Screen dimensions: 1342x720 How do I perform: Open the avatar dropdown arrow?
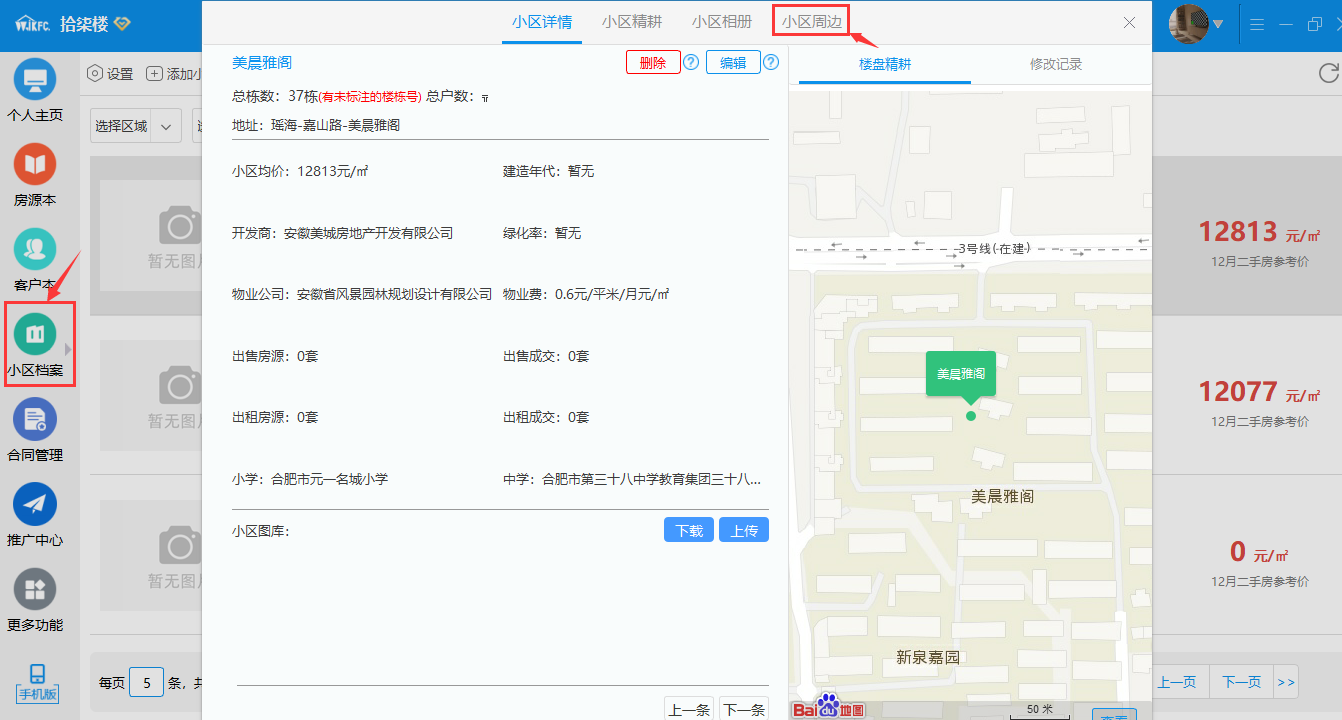1218,24
